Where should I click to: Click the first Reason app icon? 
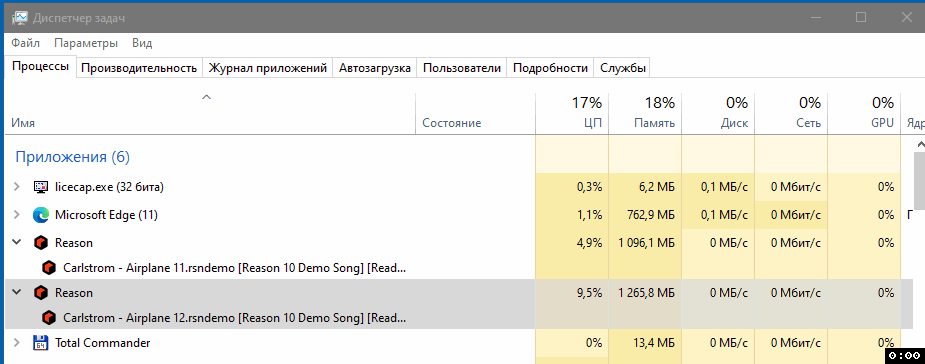pyautogui.click(x=41, y=242)
